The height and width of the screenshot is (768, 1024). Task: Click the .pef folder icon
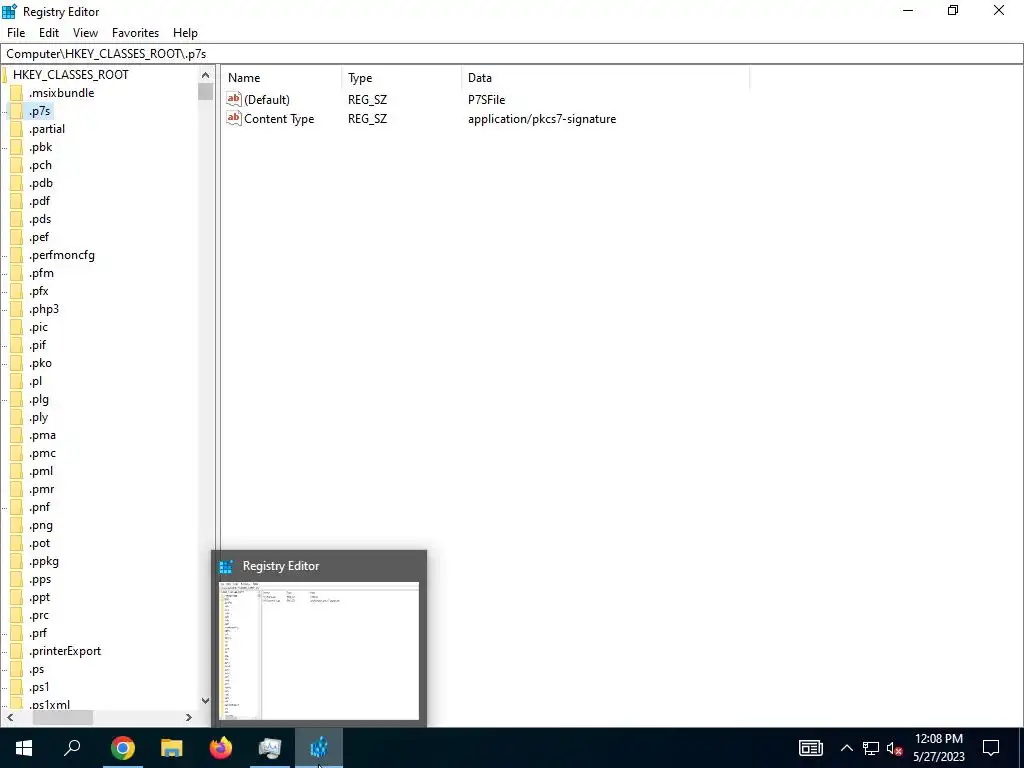pos(16,237)
